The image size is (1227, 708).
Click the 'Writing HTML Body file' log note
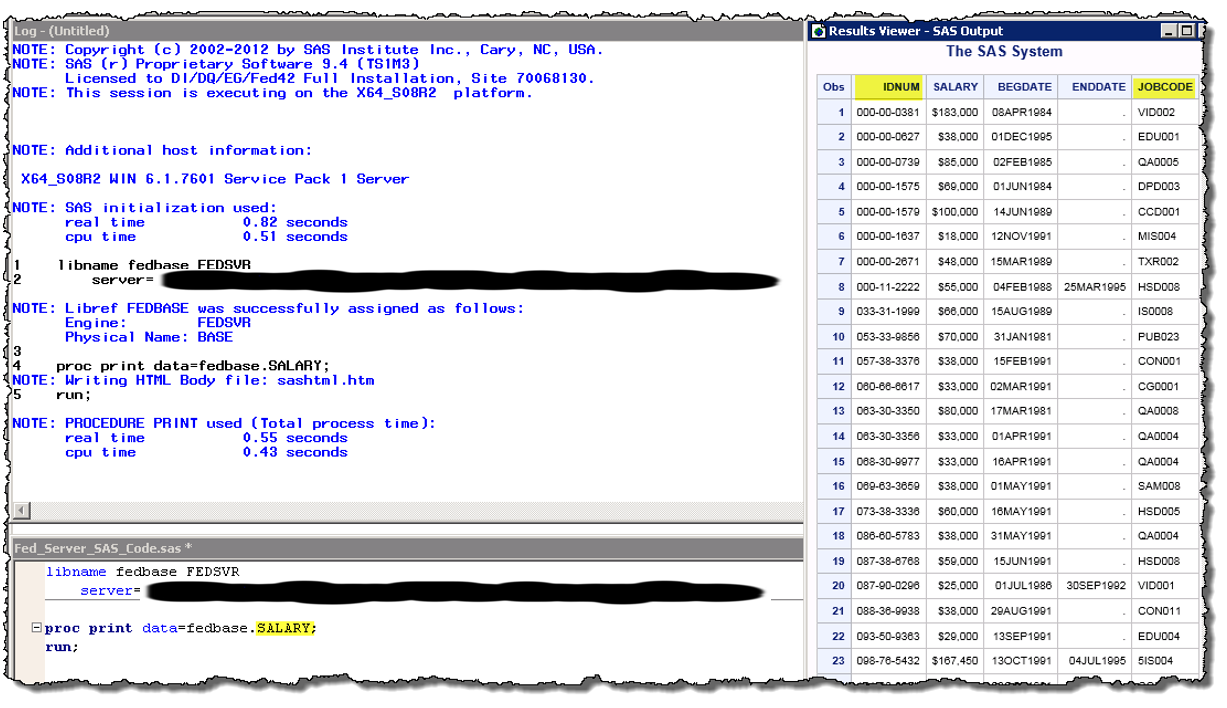click(x=220, y=380)
